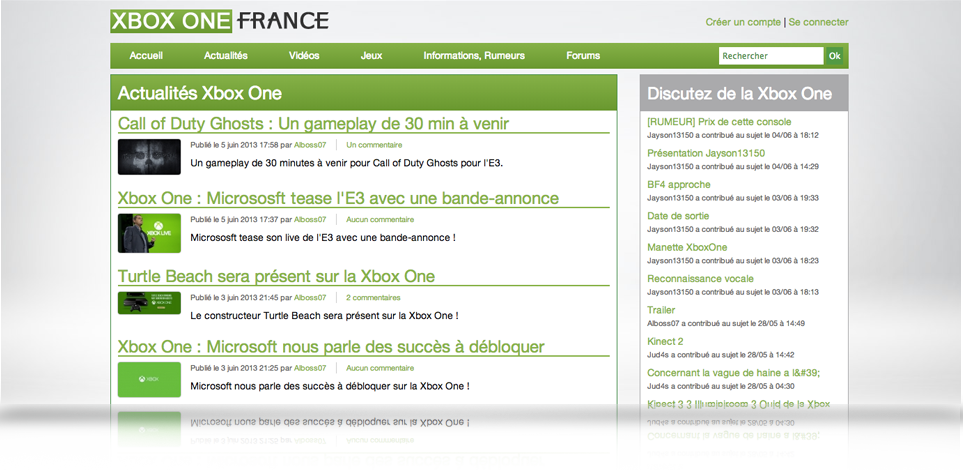Screen dimensions: 963x470
Task: Go to Accueil in the navigation bar
Action: [146, 55]
